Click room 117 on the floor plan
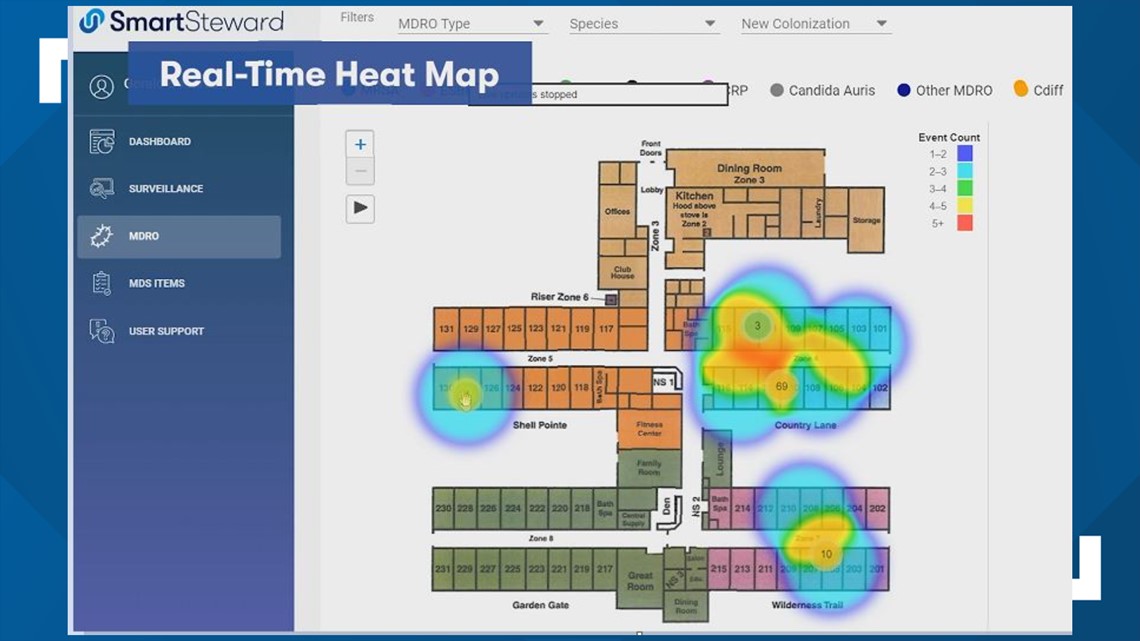The width and height of the screenshot is (1140, 641). tap(606, 328)
